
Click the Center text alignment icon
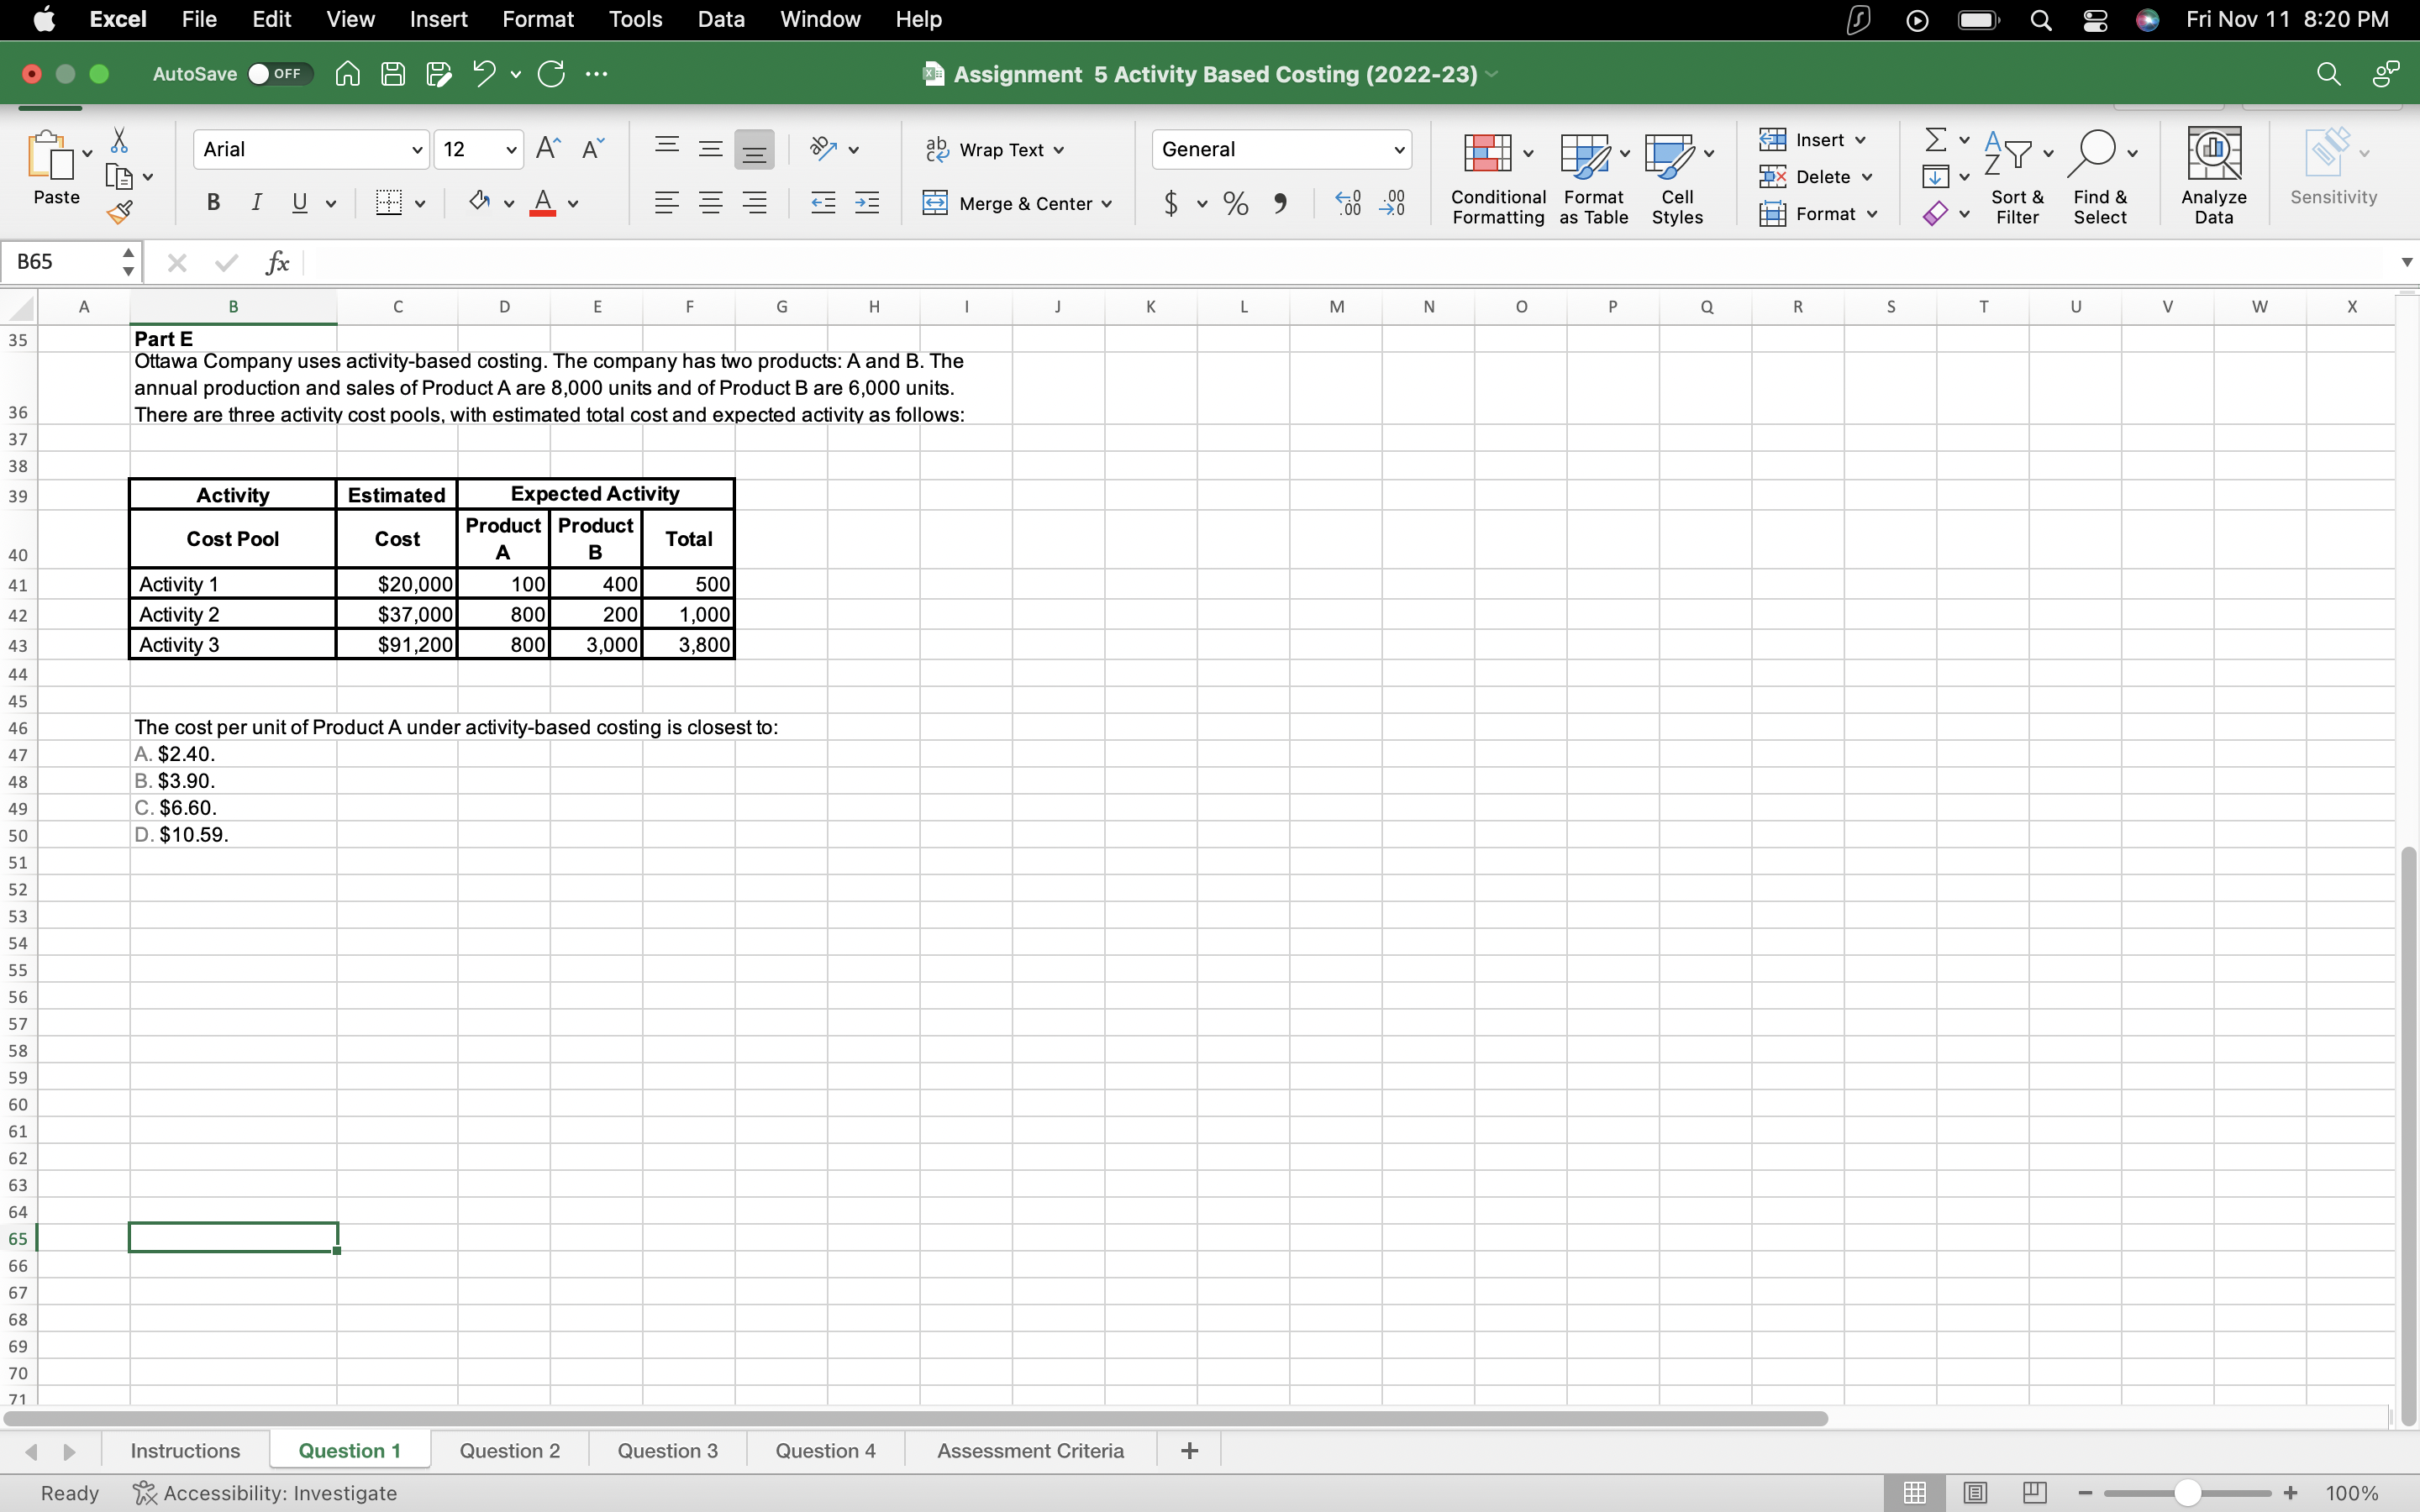coord(710,203)
